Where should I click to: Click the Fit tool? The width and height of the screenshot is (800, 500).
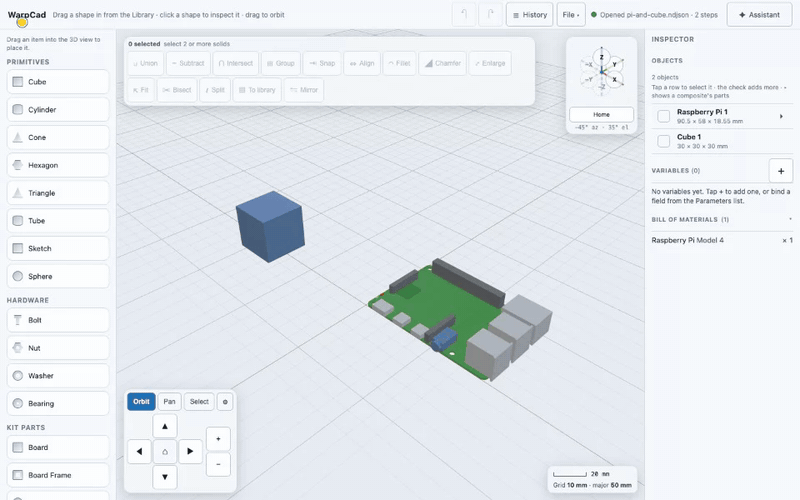click(x=141, y=90)
